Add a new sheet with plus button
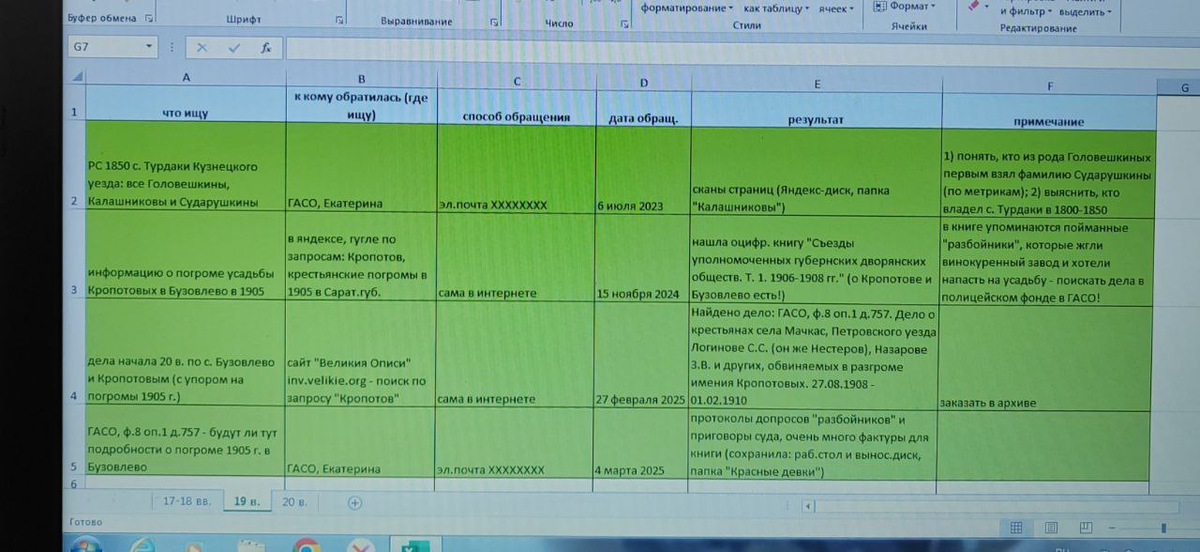 pyautogui.click(x=354, y=502)
